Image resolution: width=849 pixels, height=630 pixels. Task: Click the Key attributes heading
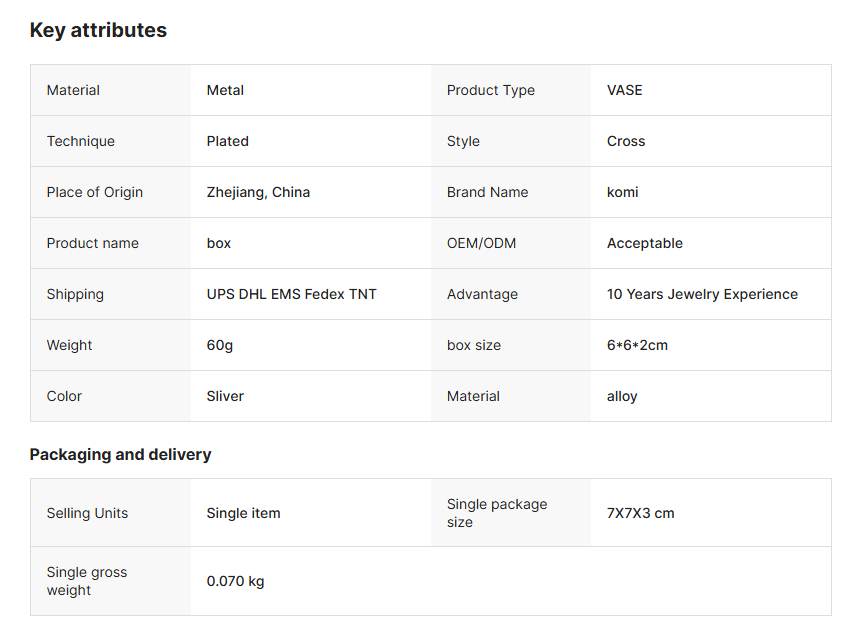(98, 30)
